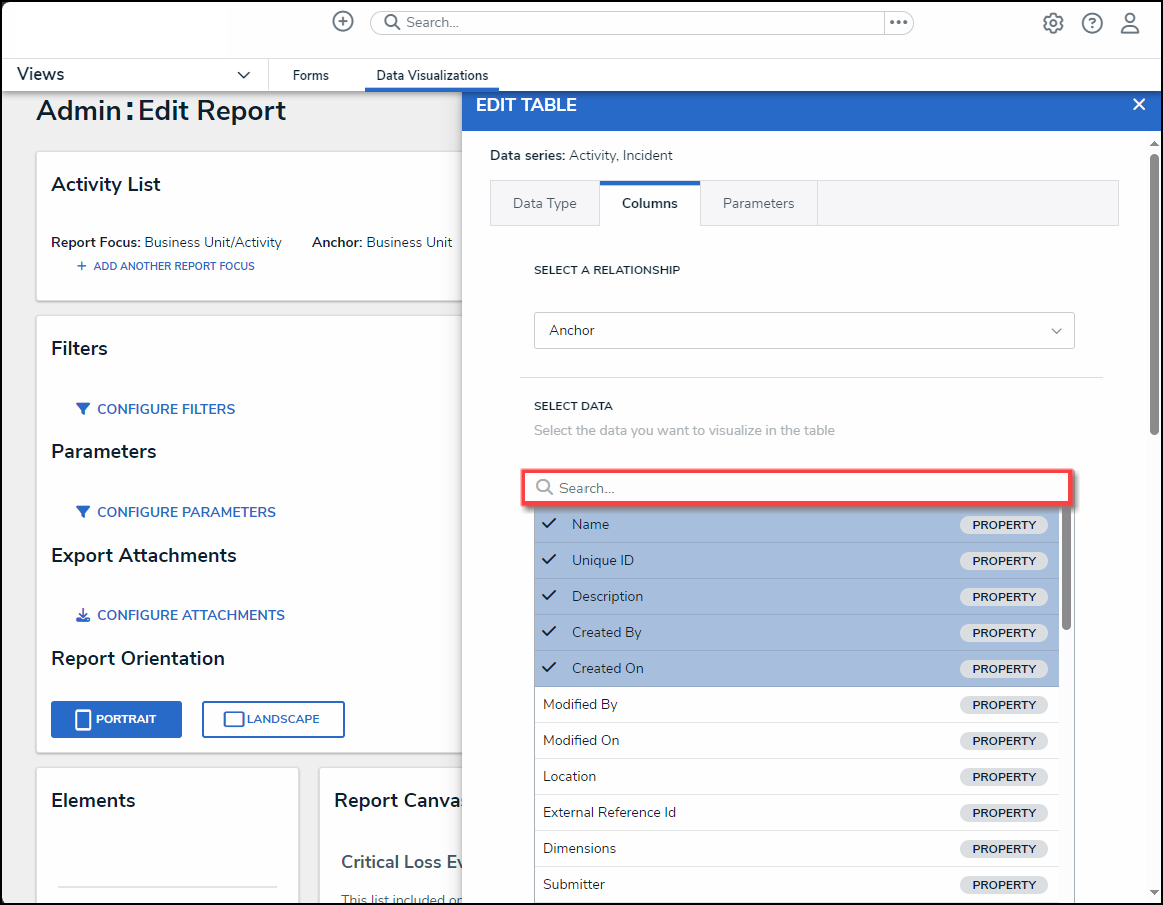Image resolution: width=1163 pixels, height=905 pixels.
Task: Choose Landscape report orientation
Action: click(x=273, y=719)
